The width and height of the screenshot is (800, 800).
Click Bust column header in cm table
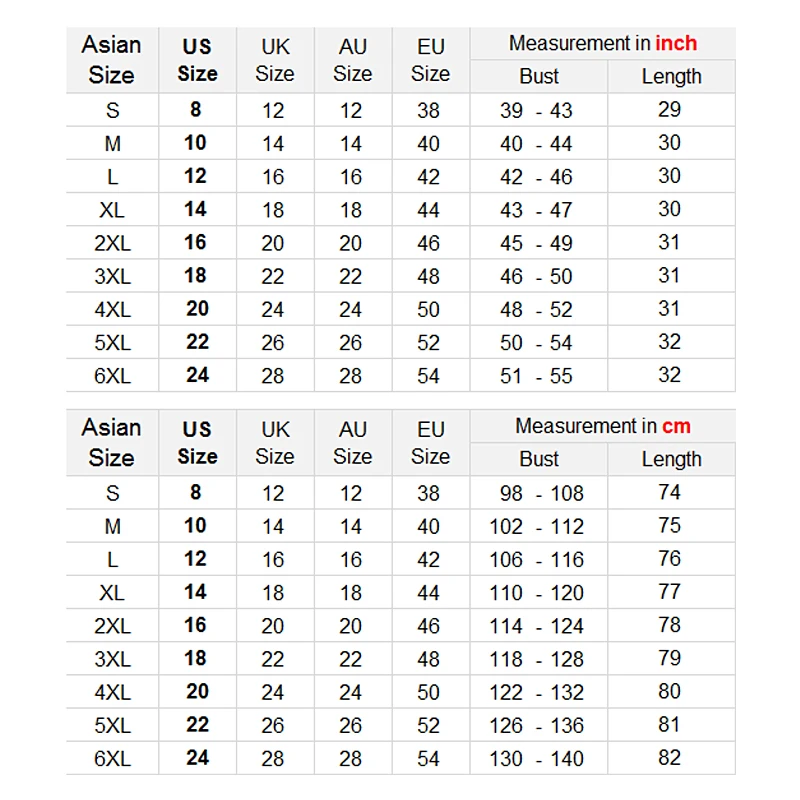point(539,459)
